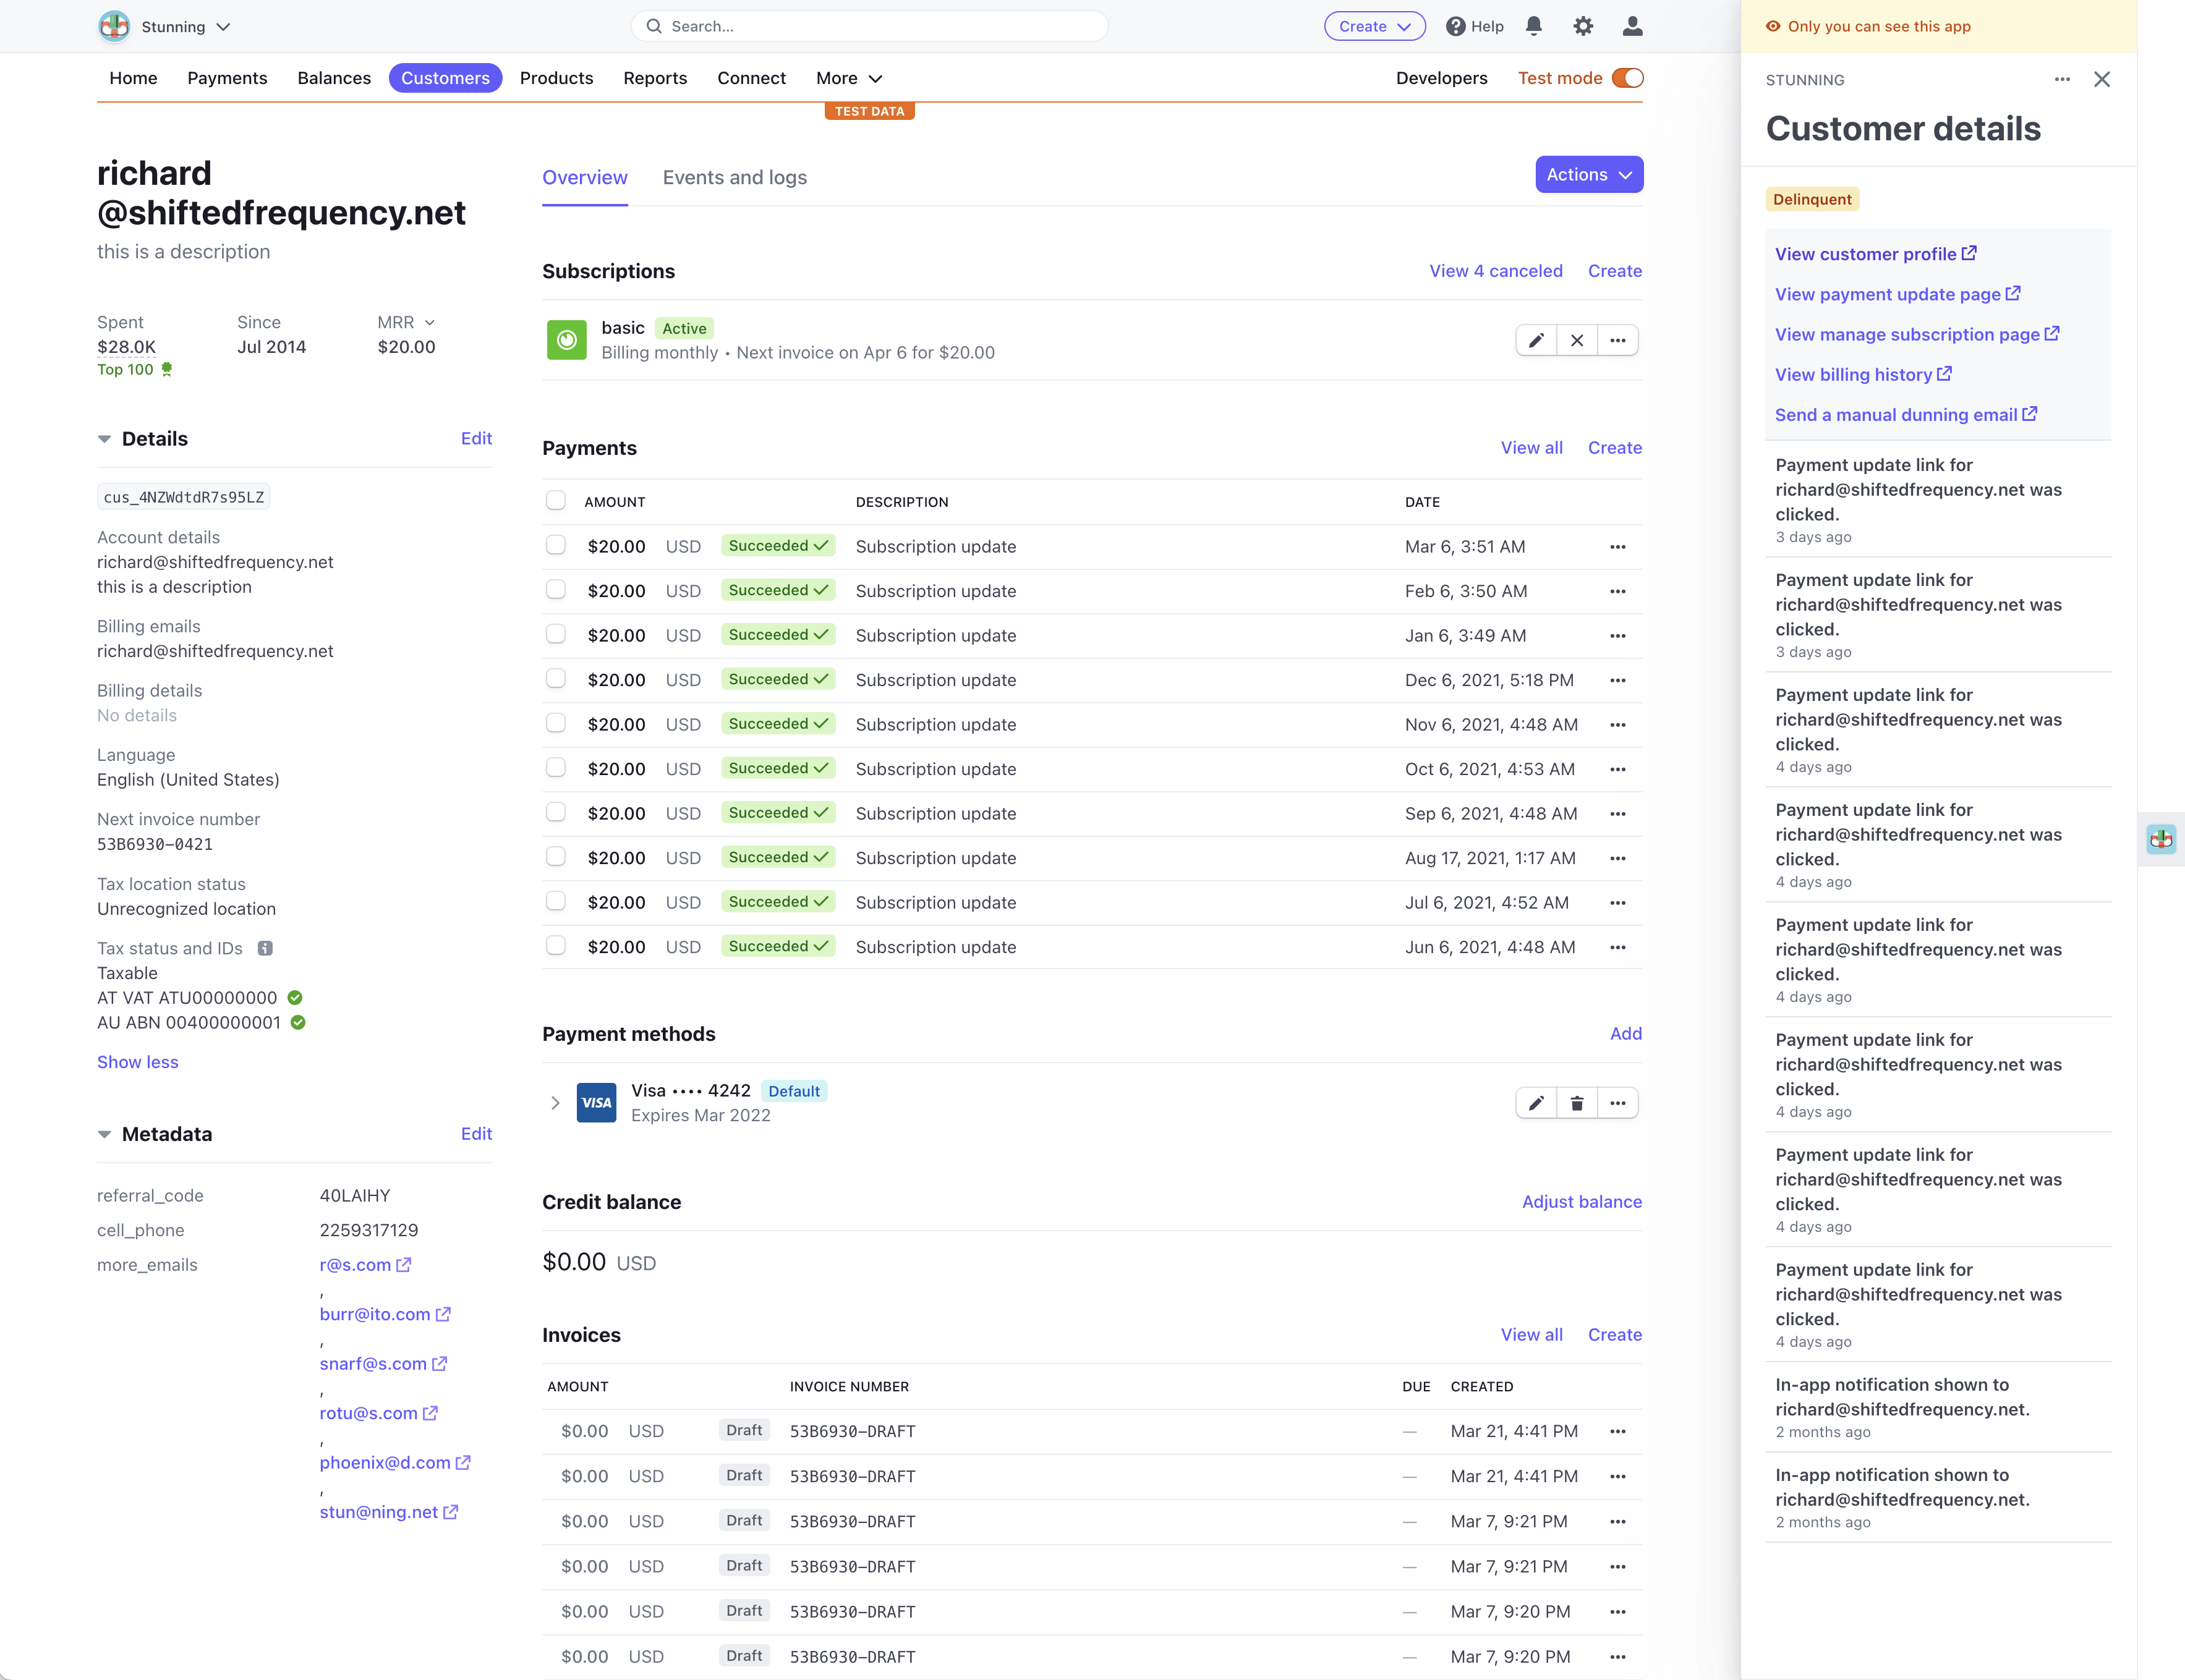Check the select-all payments checkbox
Image resolution: width=2185 pixels, height=1680 pixels.
[556, 501]
